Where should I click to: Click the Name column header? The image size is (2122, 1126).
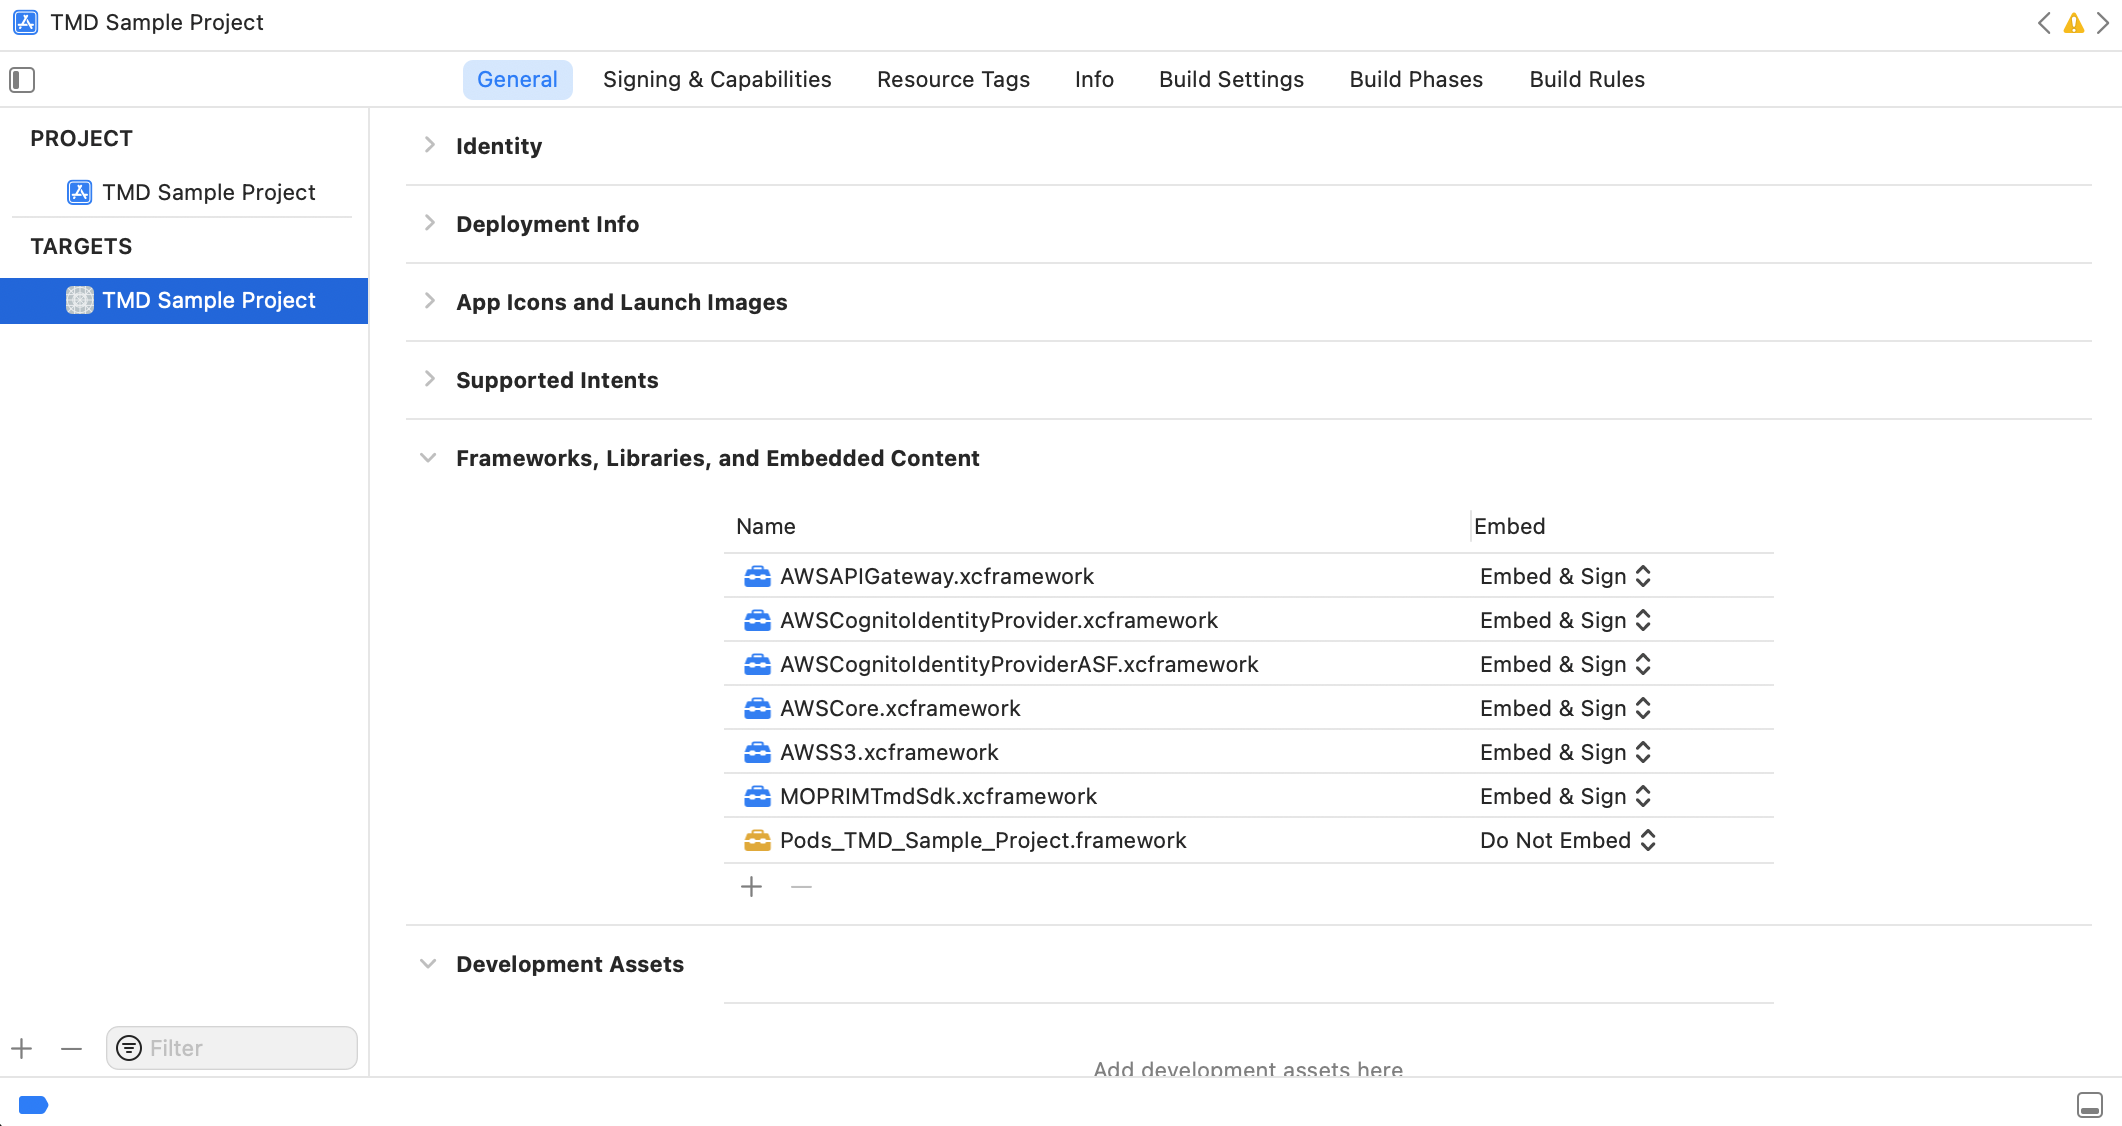click(766, 526)
